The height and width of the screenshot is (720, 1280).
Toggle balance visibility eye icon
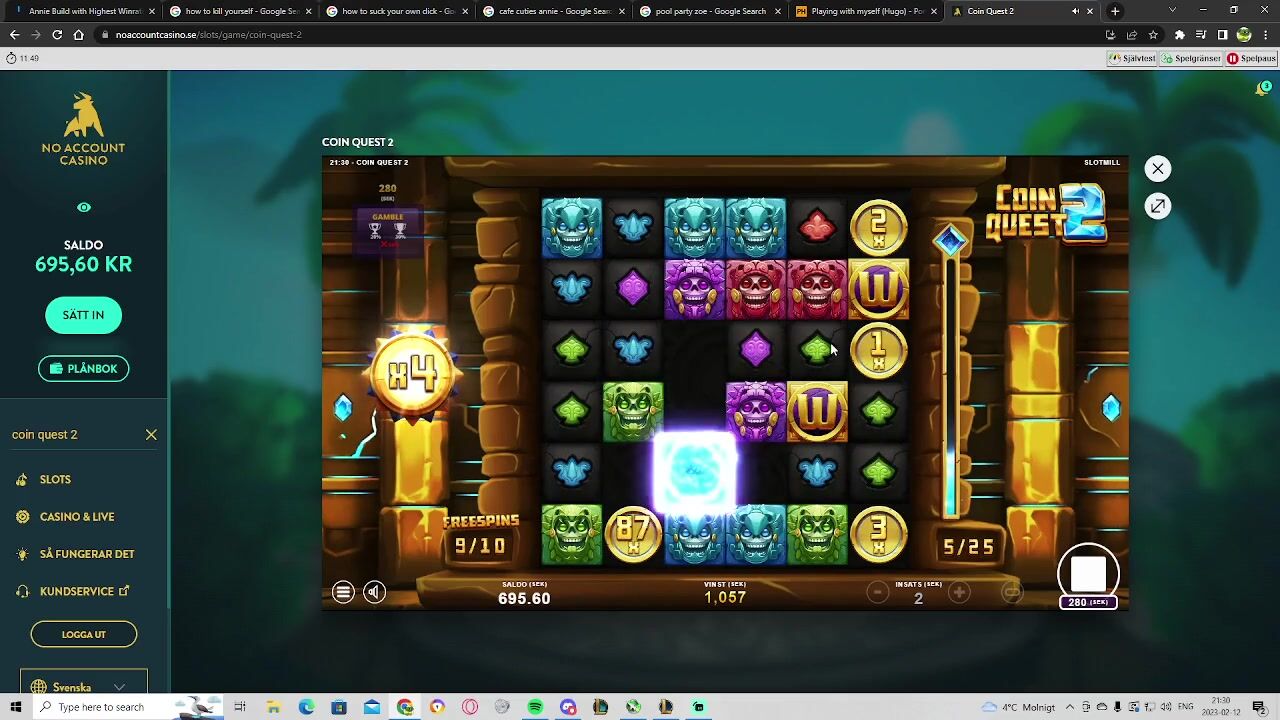84,207
